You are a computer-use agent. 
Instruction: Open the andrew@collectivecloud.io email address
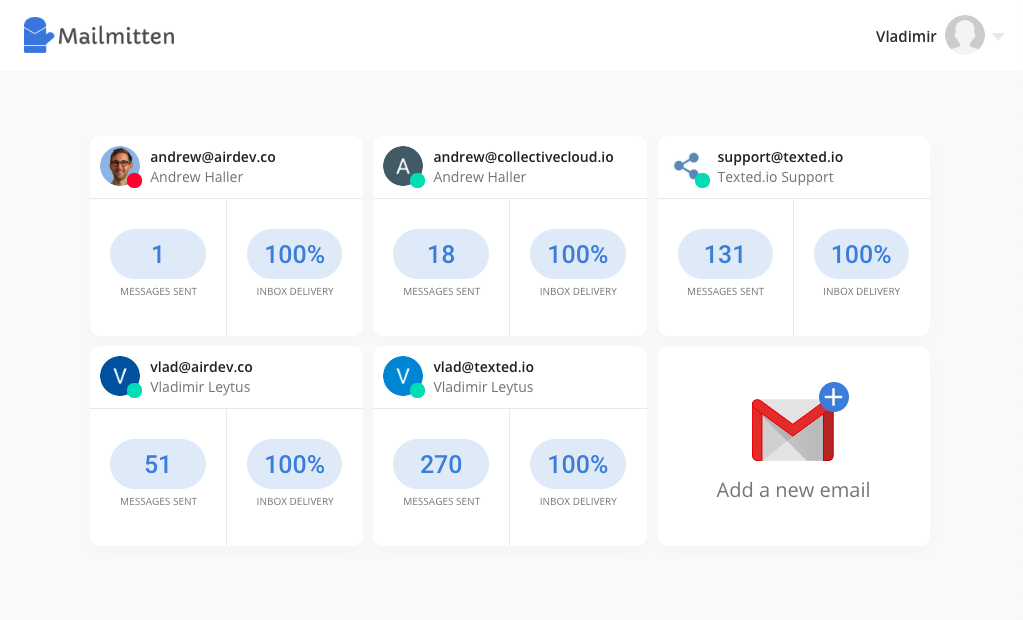point(523,157)
